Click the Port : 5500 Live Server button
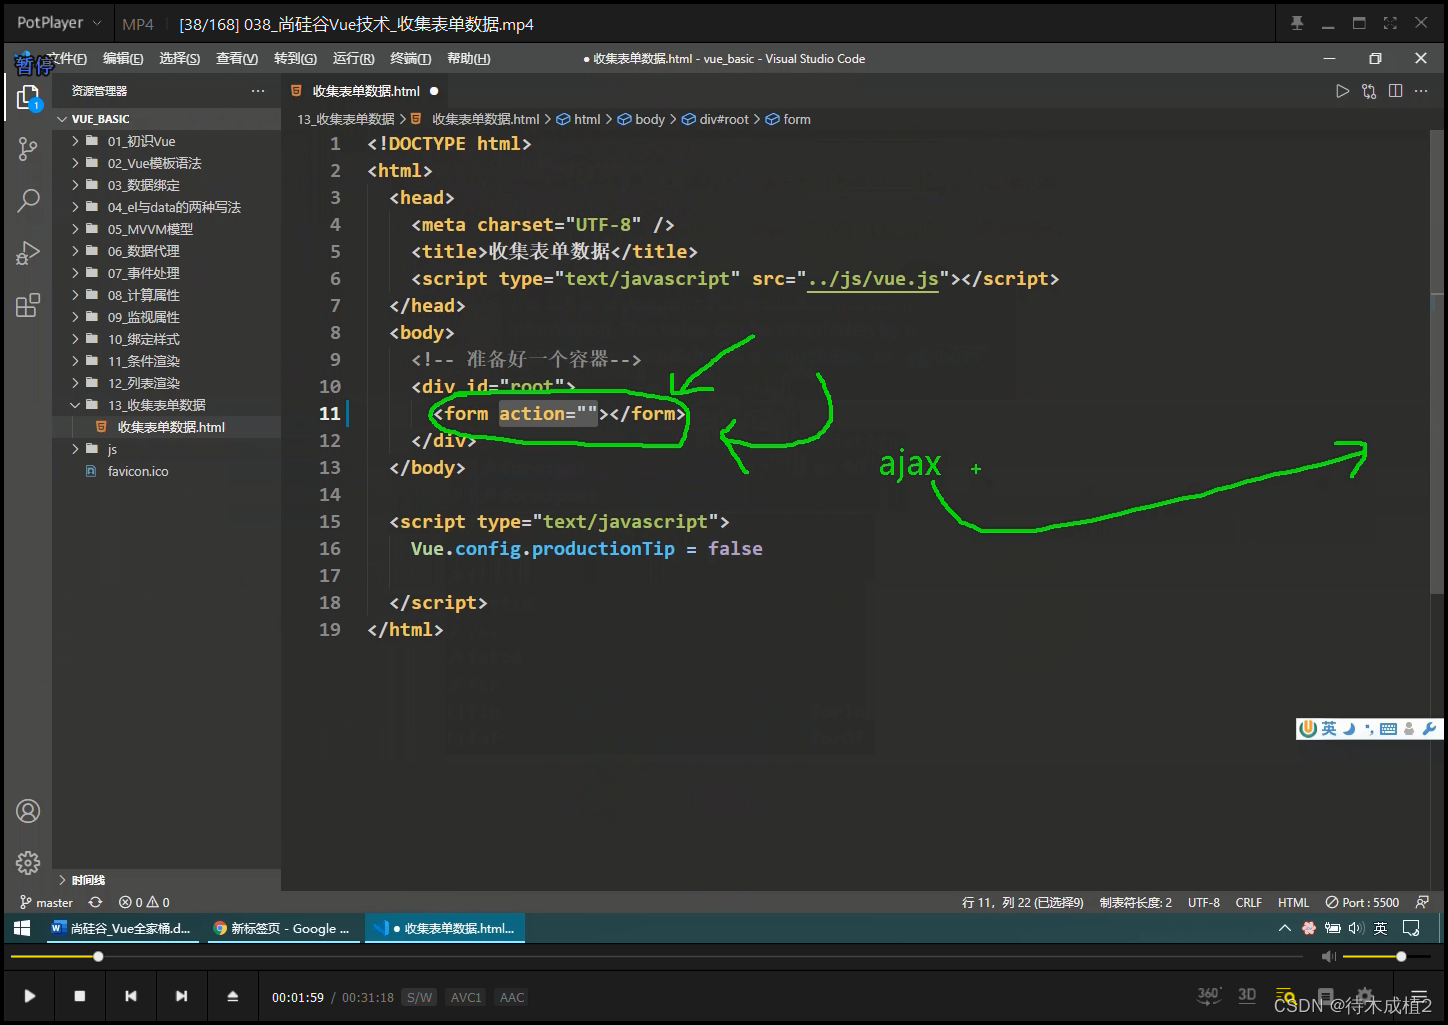The image size is (1448, 1025). point(1362,902)
